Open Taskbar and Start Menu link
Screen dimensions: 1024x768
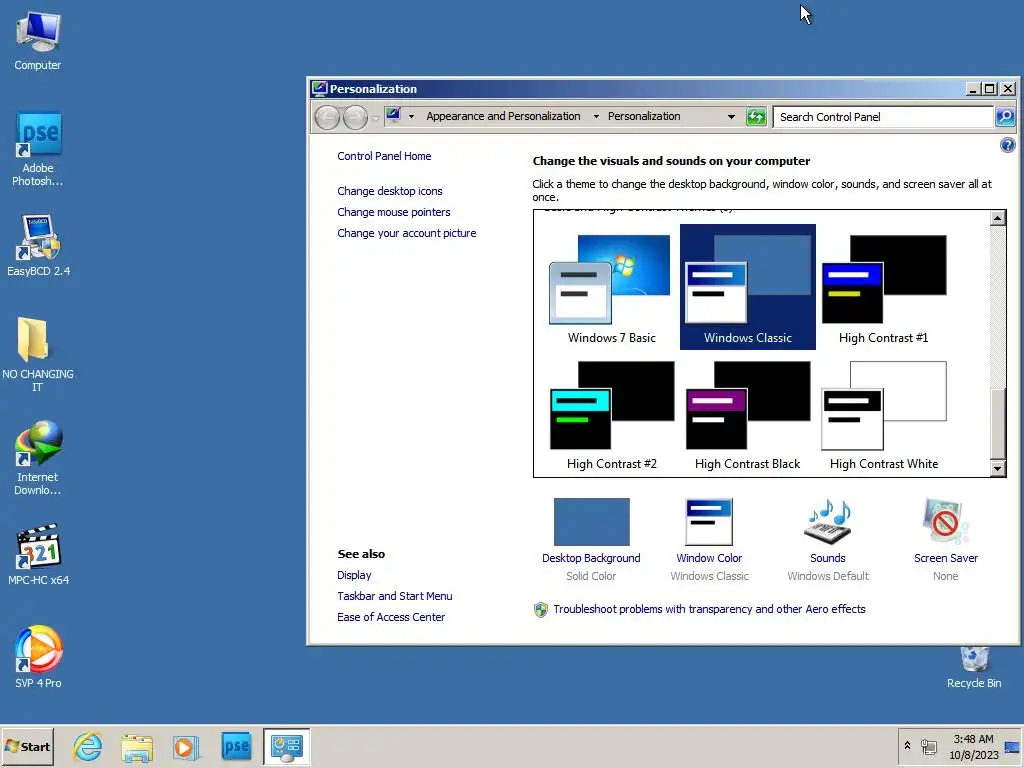coord(394,596)
